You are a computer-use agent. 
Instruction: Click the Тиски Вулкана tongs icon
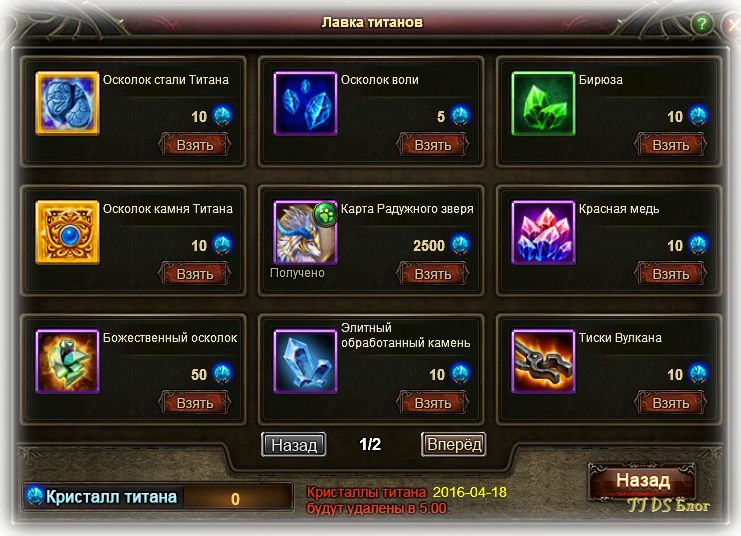[x=543, y=361]
